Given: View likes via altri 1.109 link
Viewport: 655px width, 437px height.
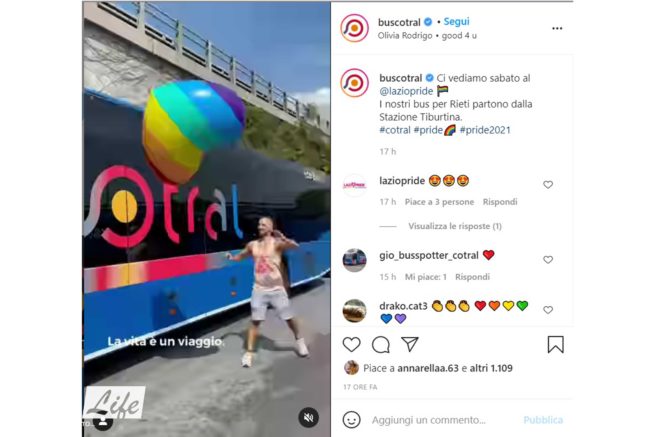Looking at the screenshot, I should [491, 368].
